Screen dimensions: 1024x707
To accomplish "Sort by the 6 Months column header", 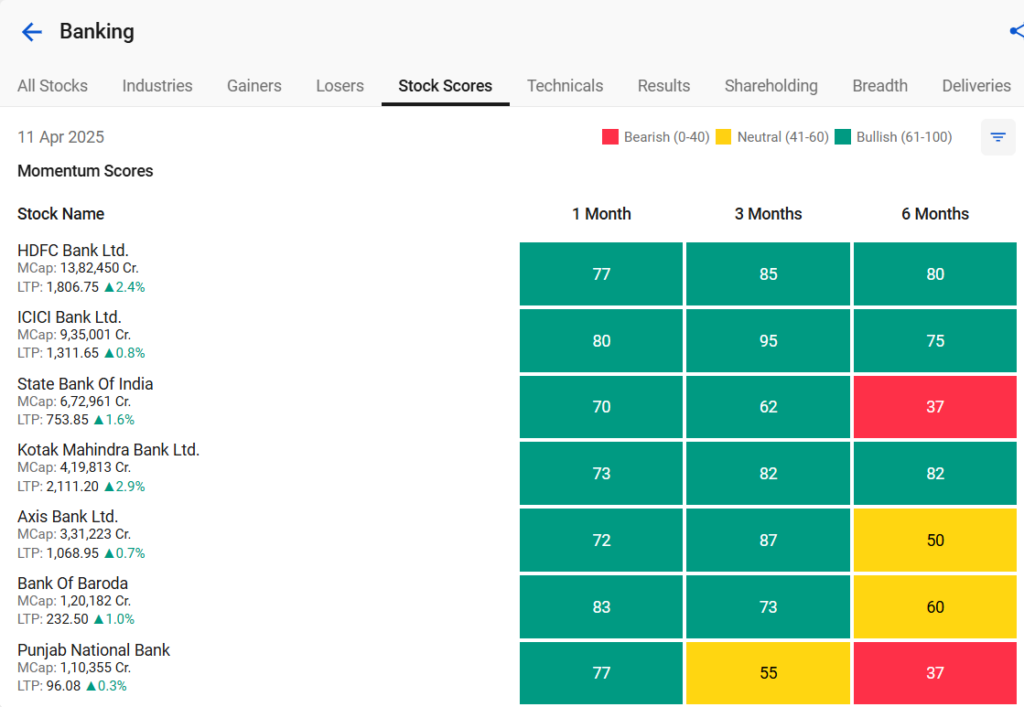I will tap(935, 213).
